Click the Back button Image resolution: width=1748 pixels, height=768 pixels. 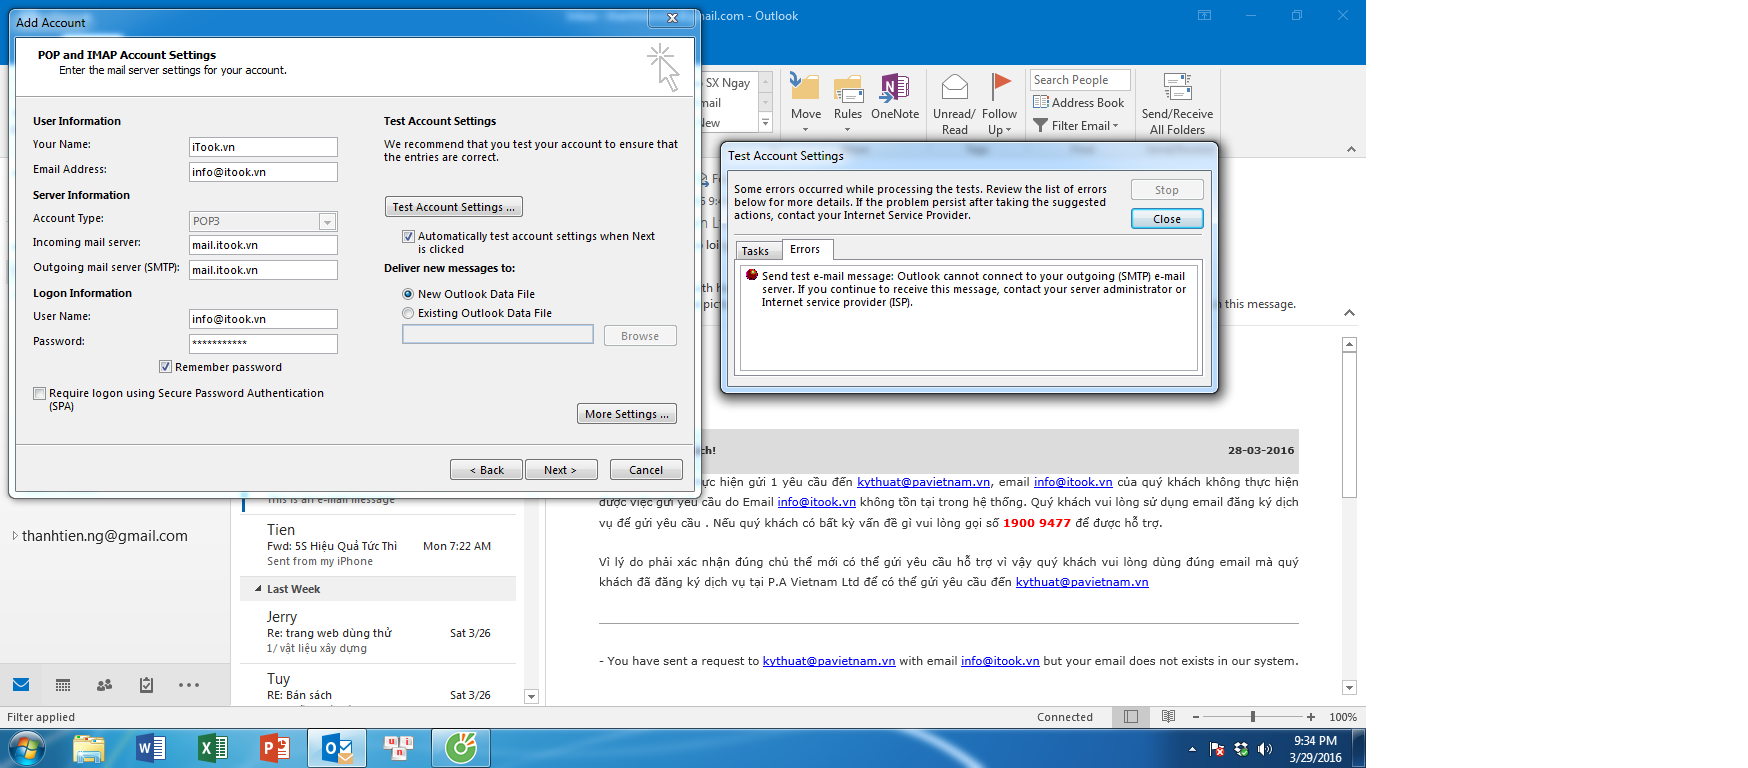coord(487,470)
